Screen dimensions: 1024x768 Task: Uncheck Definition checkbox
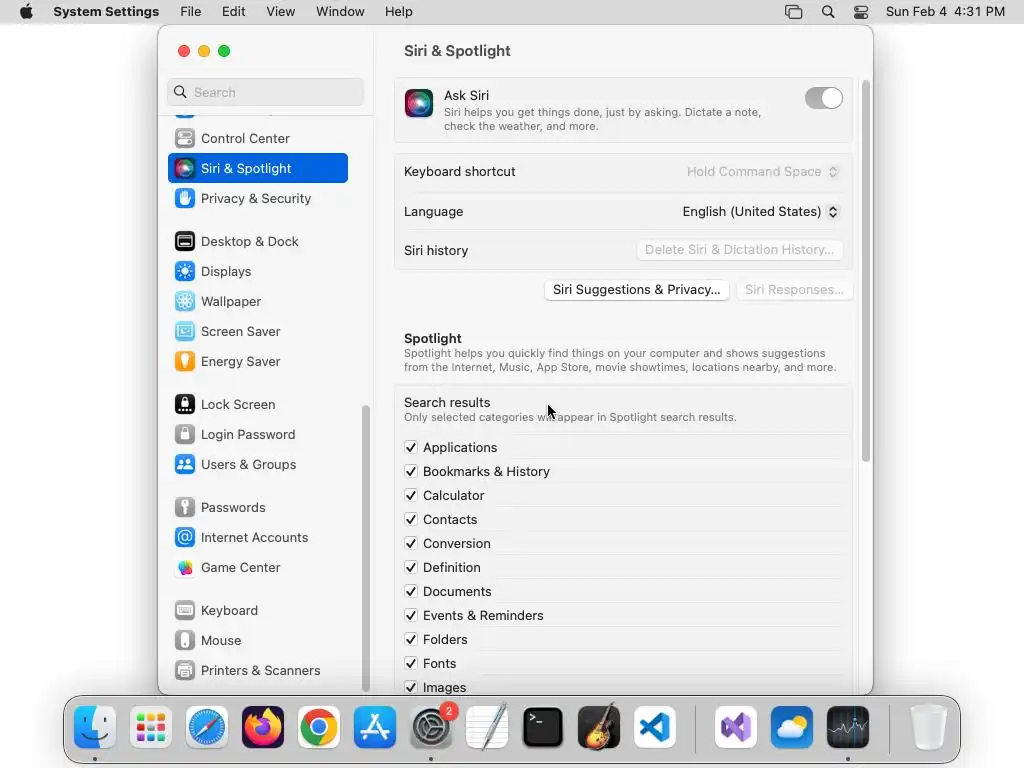pyautogui.click(x=411, y=567)
